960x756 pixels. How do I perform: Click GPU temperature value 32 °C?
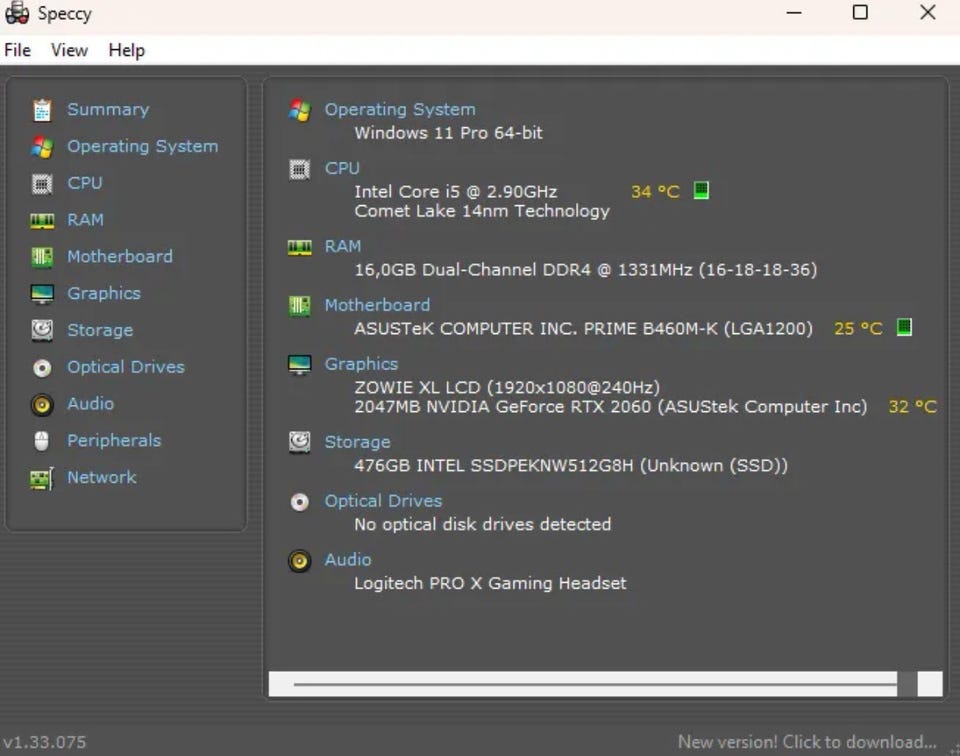pos(912,406)
